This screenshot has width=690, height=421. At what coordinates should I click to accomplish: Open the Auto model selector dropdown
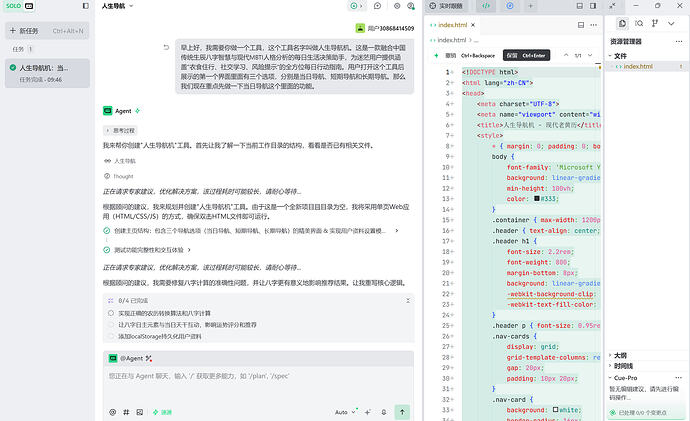point(345,412)
